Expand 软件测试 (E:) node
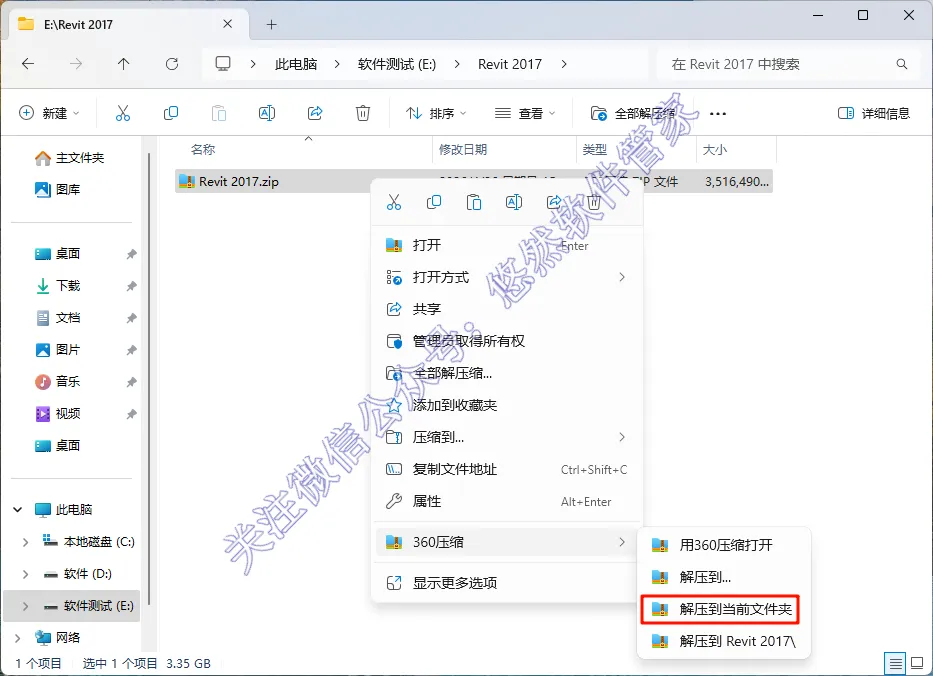933x676 pixels. click(x=25, y=606)
